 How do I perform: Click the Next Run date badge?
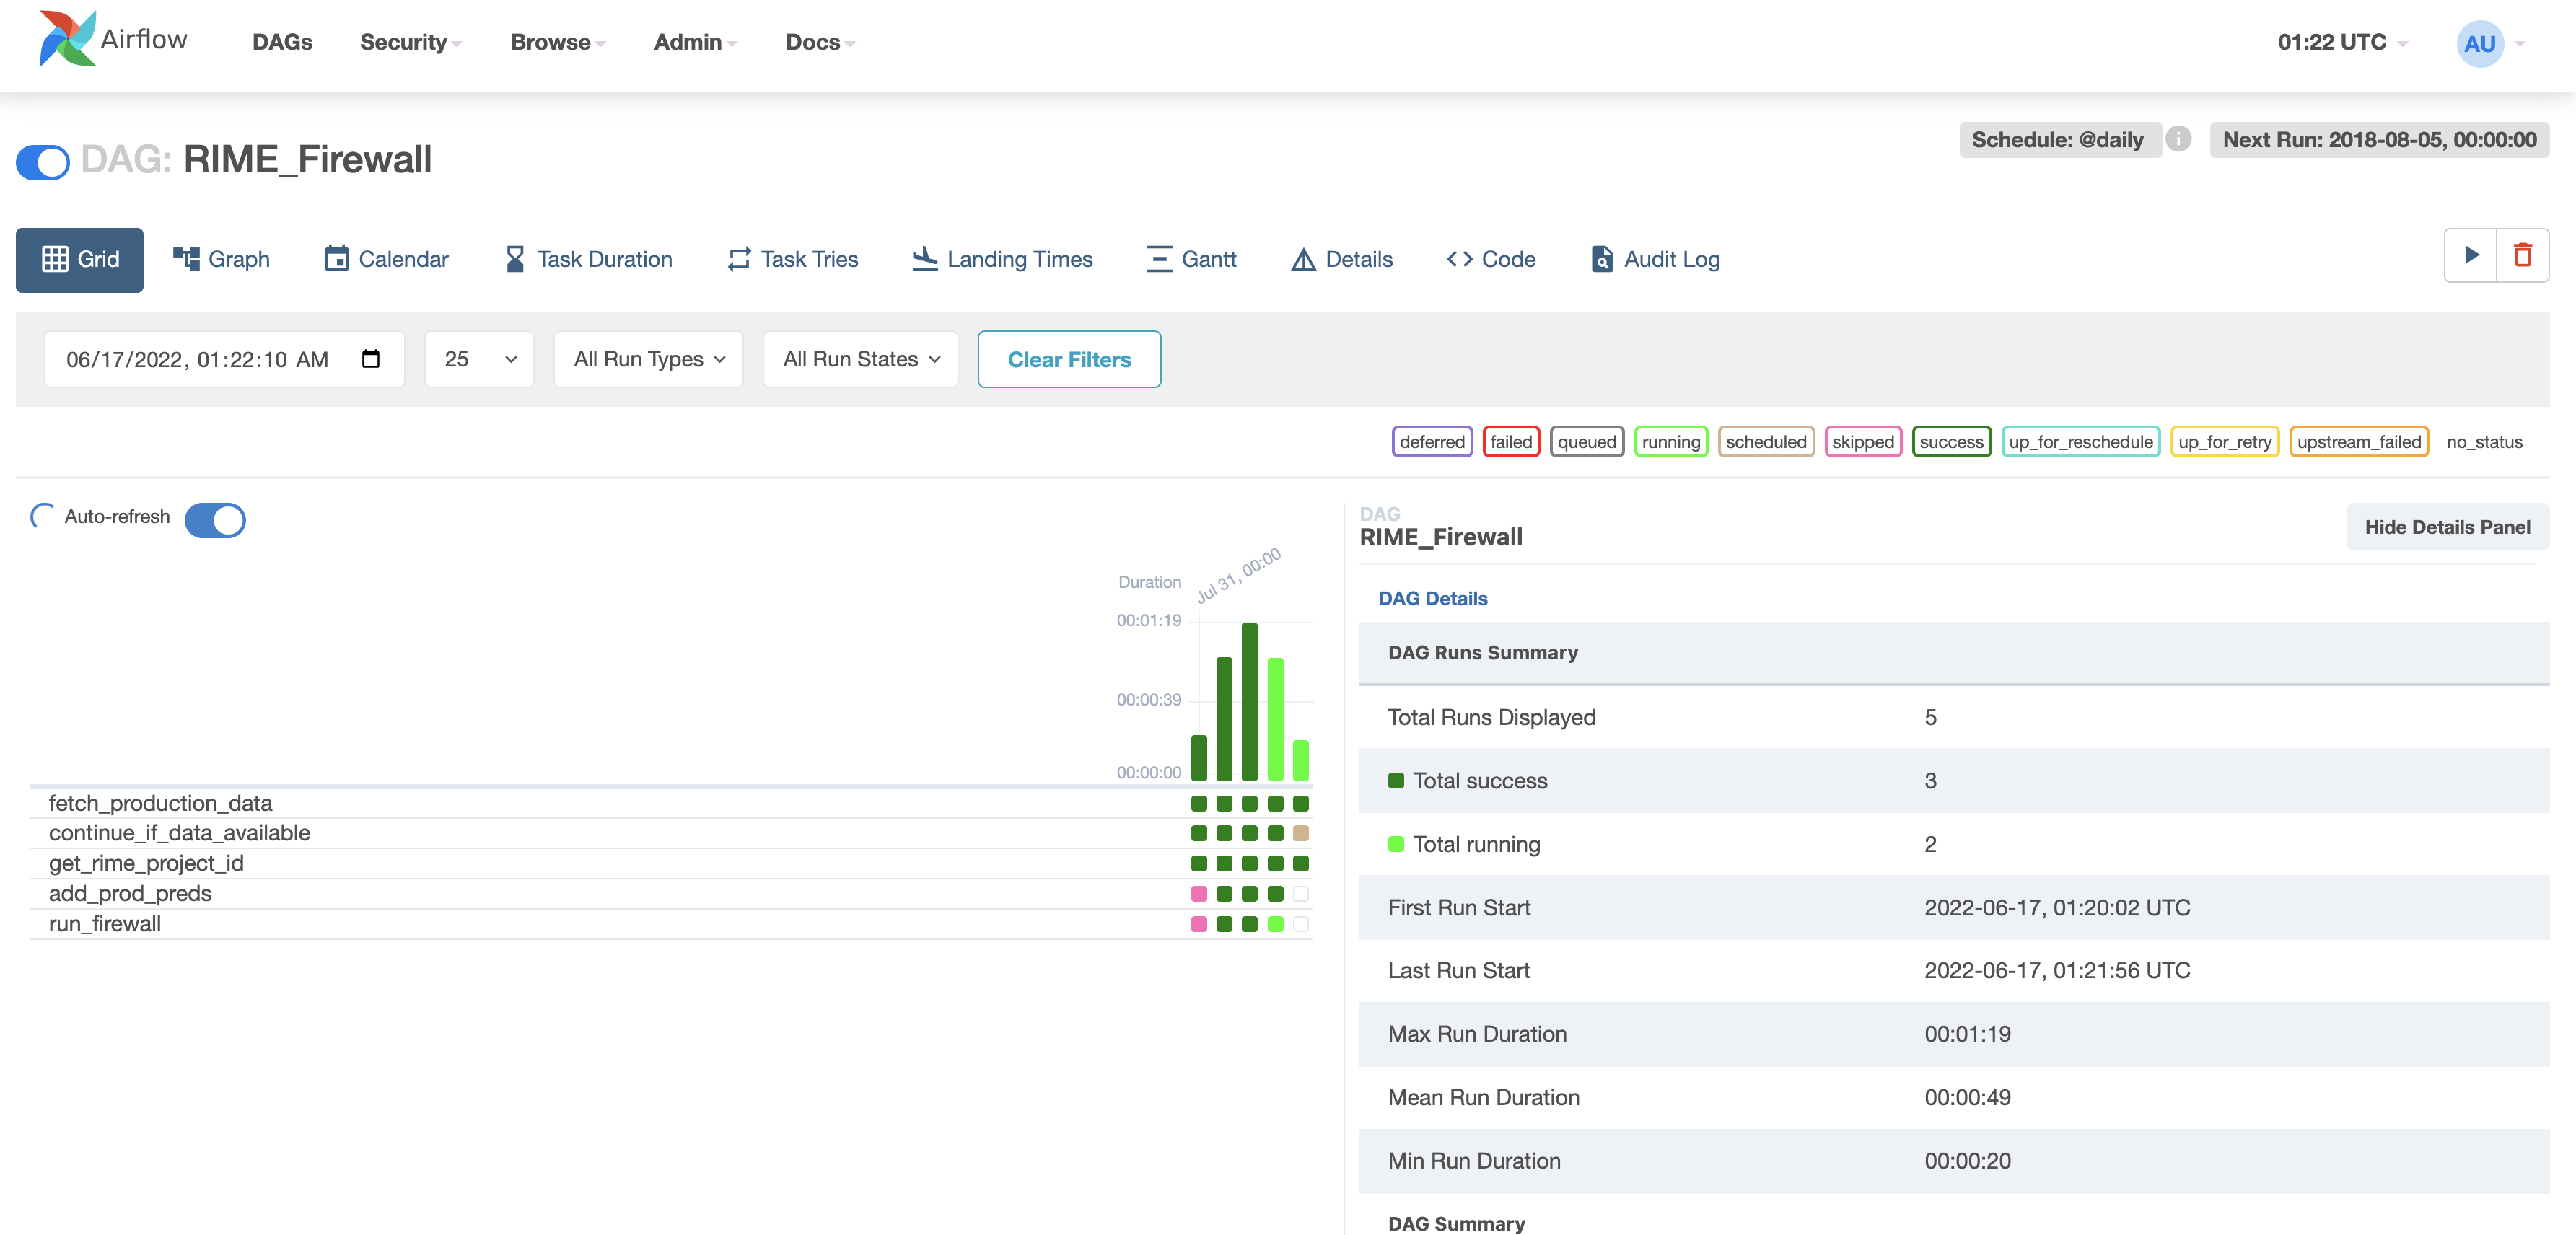pos(2379,139)
